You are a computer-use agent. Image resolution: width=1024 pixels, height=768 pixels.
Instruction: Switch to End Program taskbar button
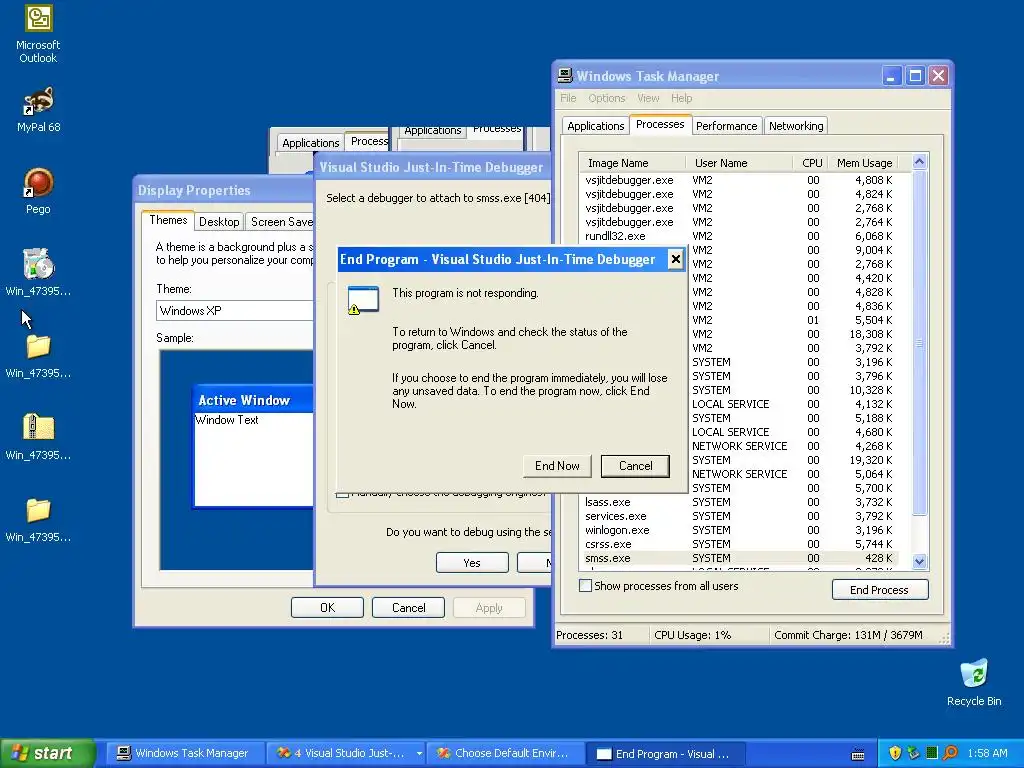click(666, 754)
